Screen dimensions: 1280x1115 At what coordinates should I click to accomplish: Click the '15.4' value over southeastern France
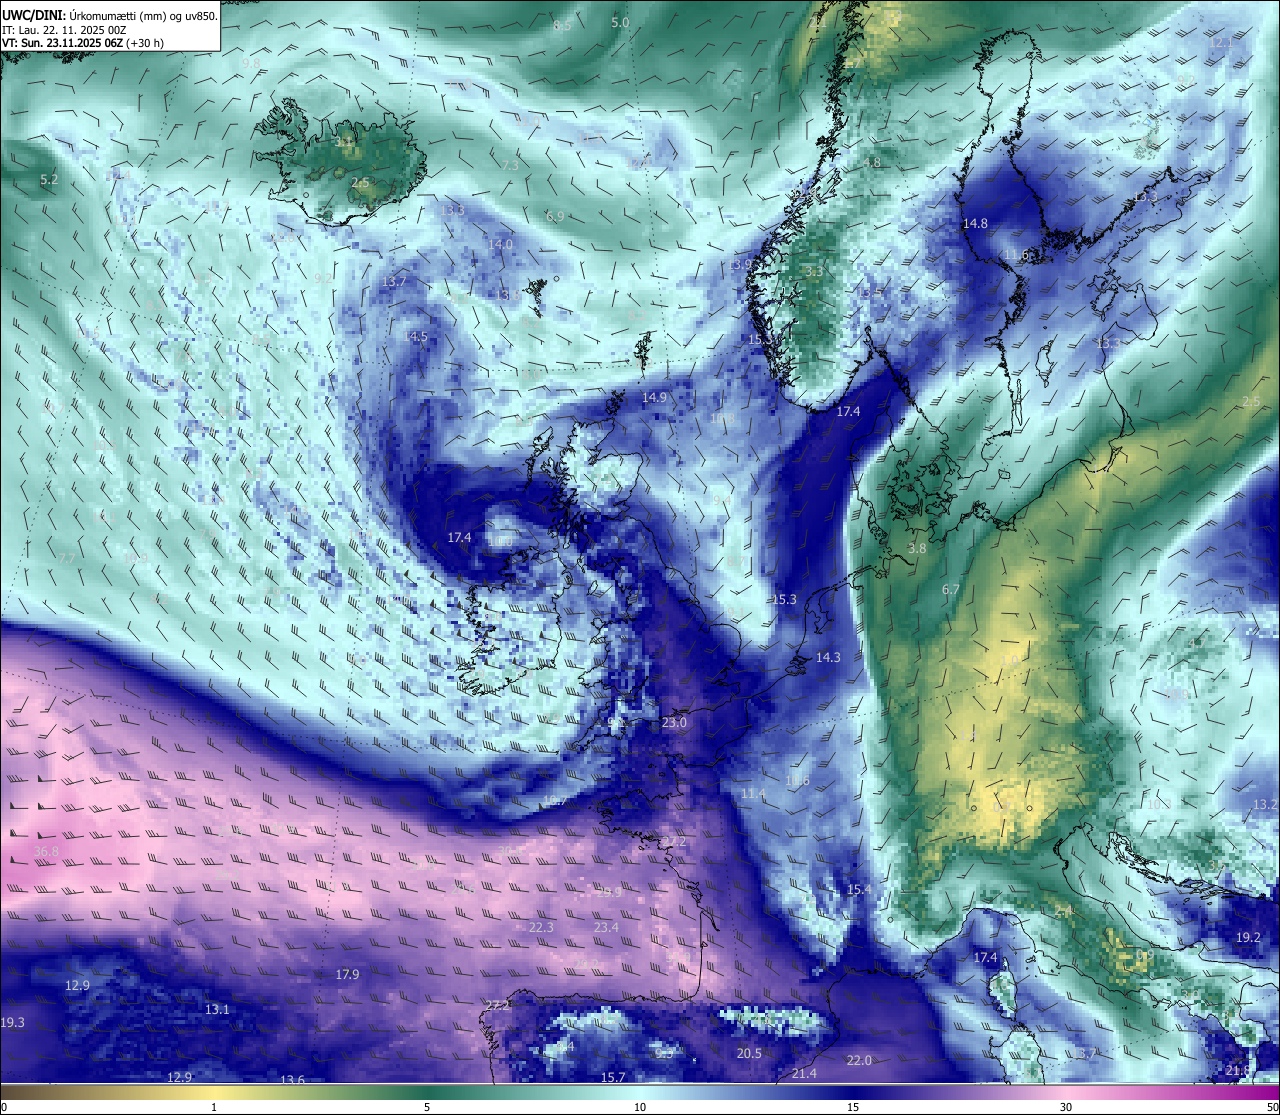click(x=859, y=890)
